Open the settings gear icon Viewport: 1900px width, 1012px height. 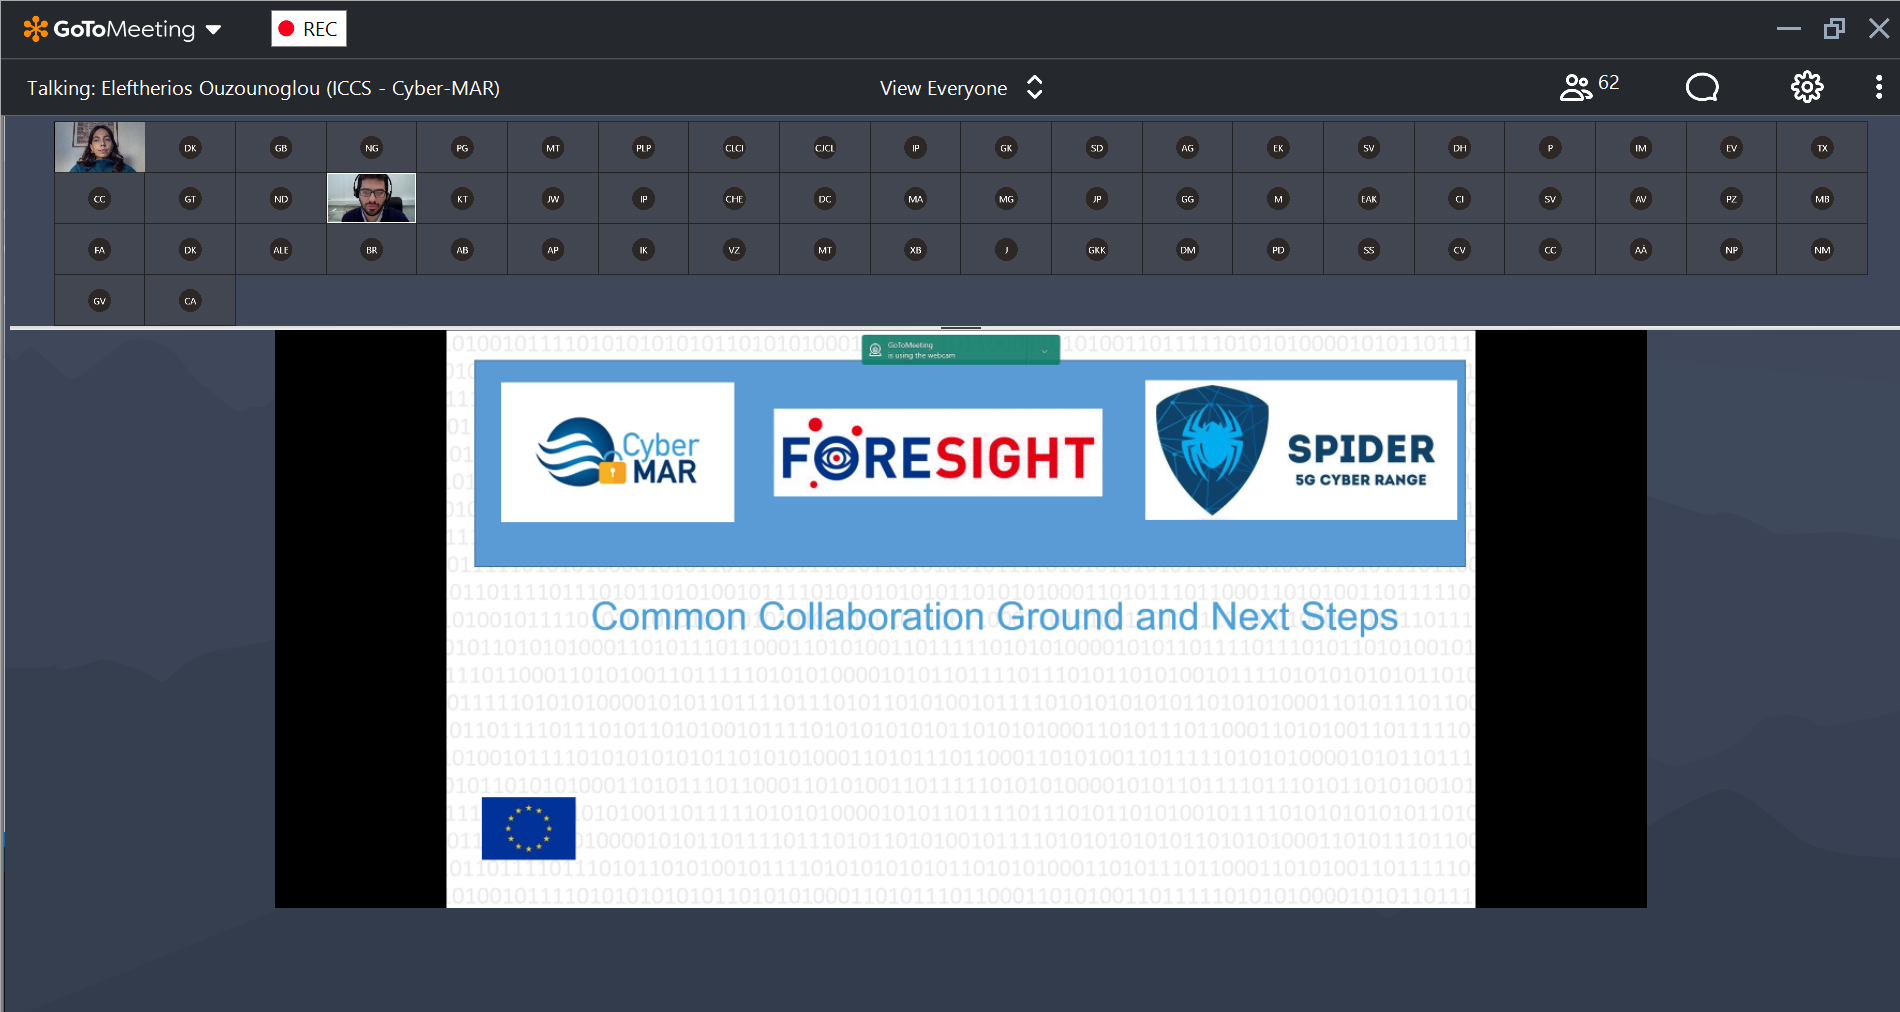pyautogui.click(x=1806, y=88)
